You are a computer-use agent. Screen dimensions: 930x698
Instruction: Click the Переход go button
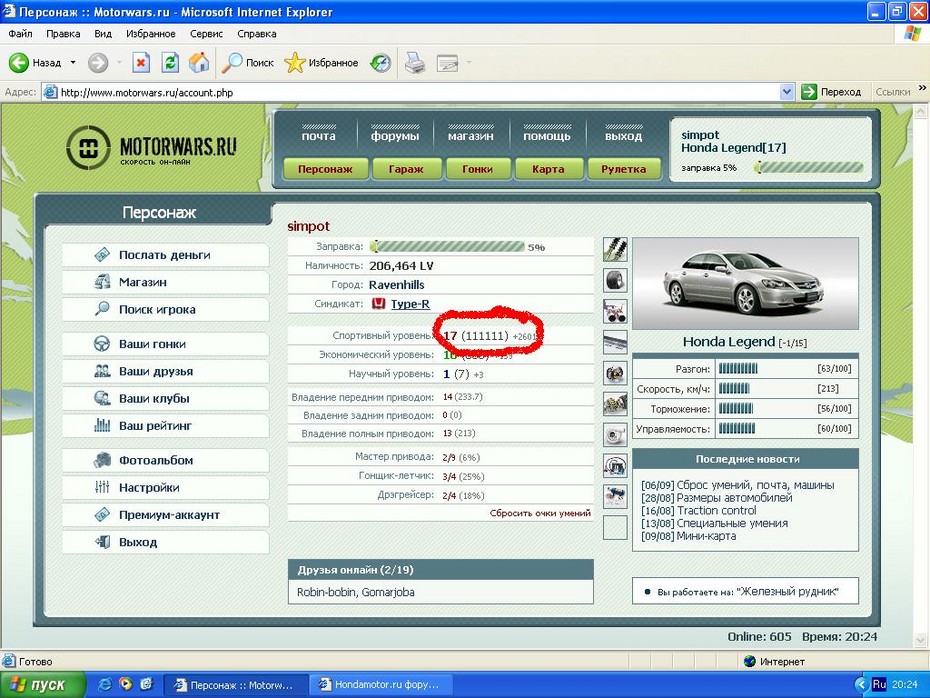click(x=831, y=92)
